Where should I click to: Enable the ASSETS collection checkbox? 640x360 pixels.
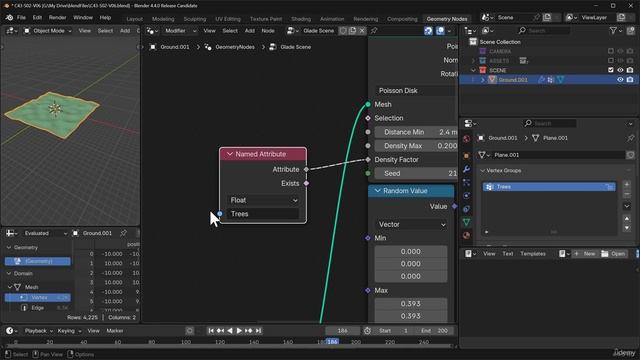click(x=611, y=60)
